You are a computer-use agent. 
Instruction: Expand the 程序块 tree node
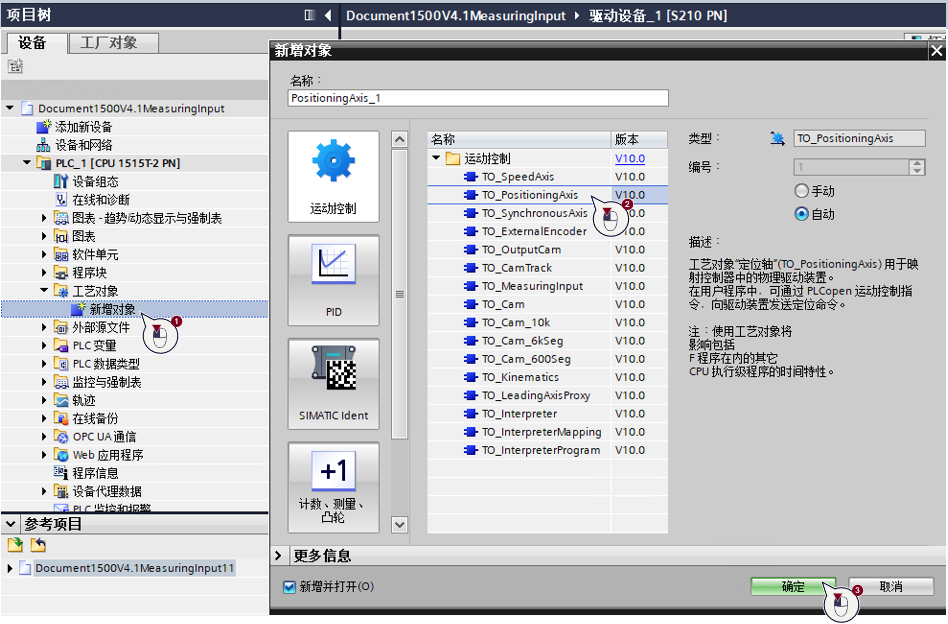coord(44,273)
